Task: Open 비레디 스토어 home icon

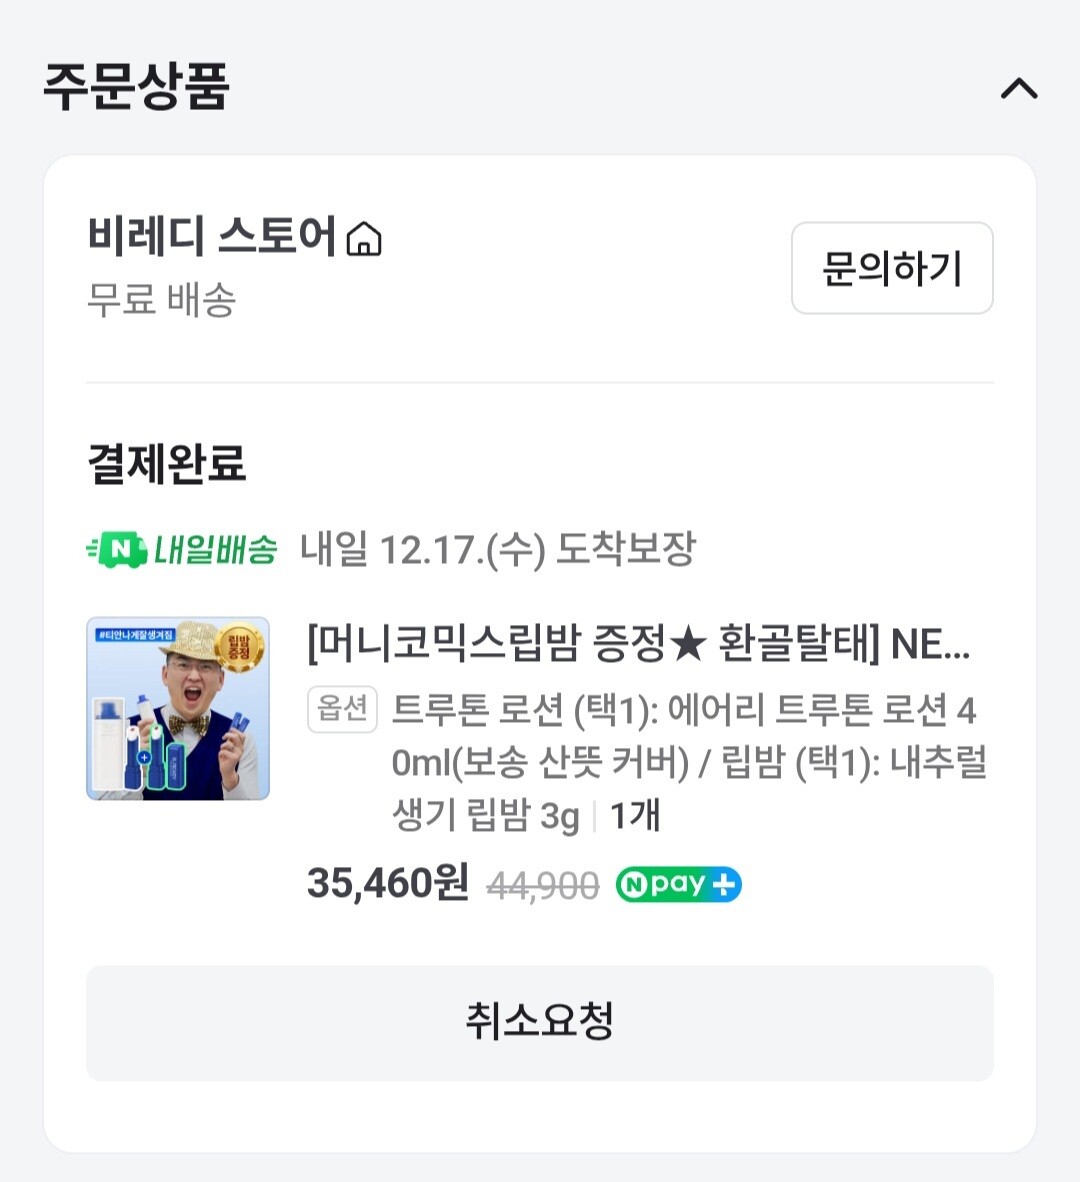Action: (364, 240)
